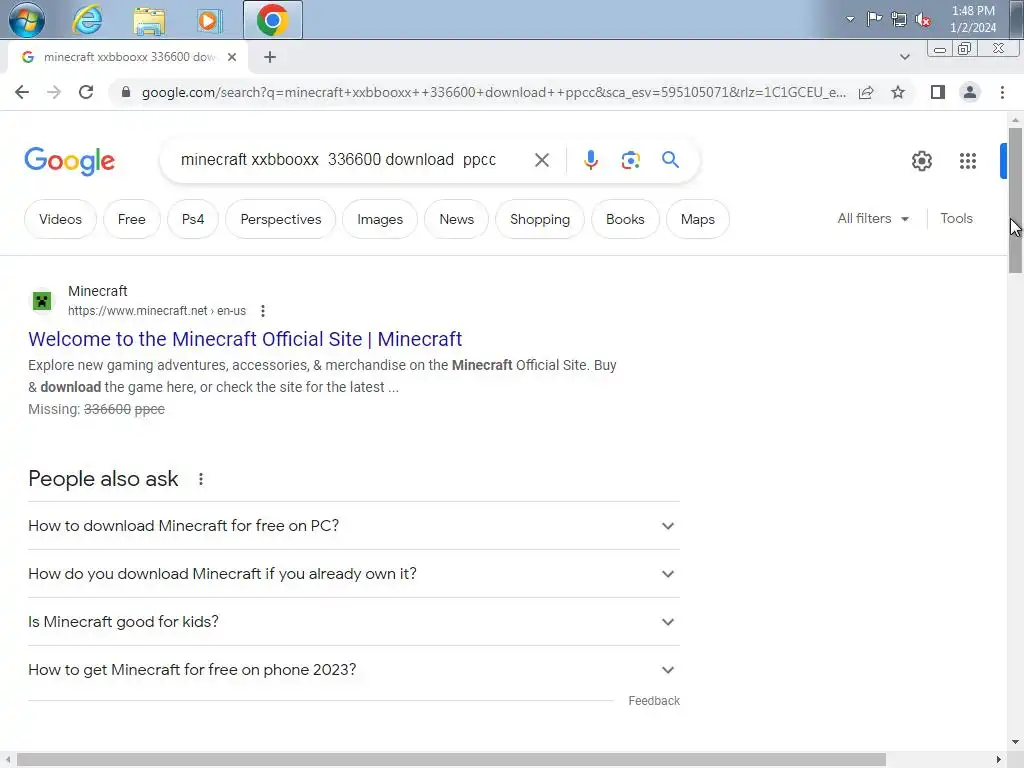Viewport: 1024px width, 768px height.
Task: Switch to Shopping results
Action: pos(540,219)
